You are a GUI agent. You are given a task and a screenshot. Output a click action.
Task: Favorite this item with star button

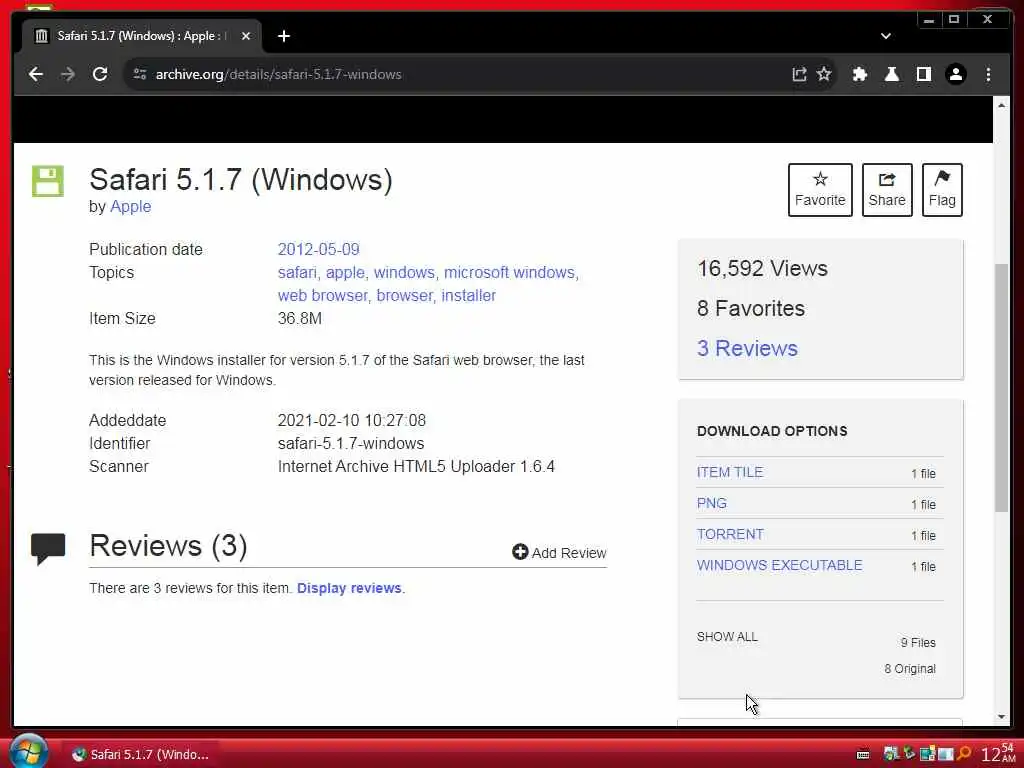(x=820, y=189)
